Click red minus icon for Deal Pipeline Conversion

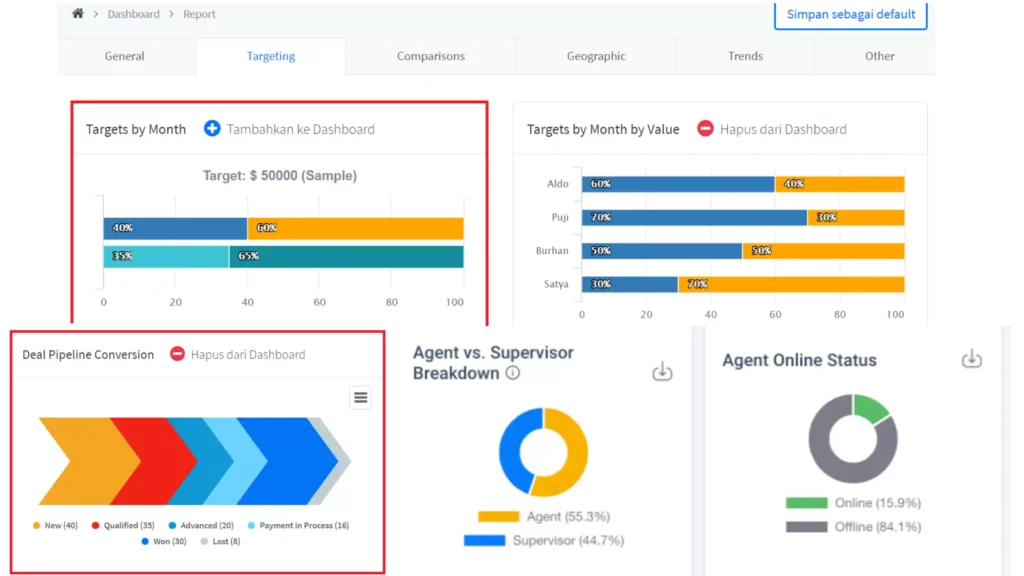tap(177, 354)
